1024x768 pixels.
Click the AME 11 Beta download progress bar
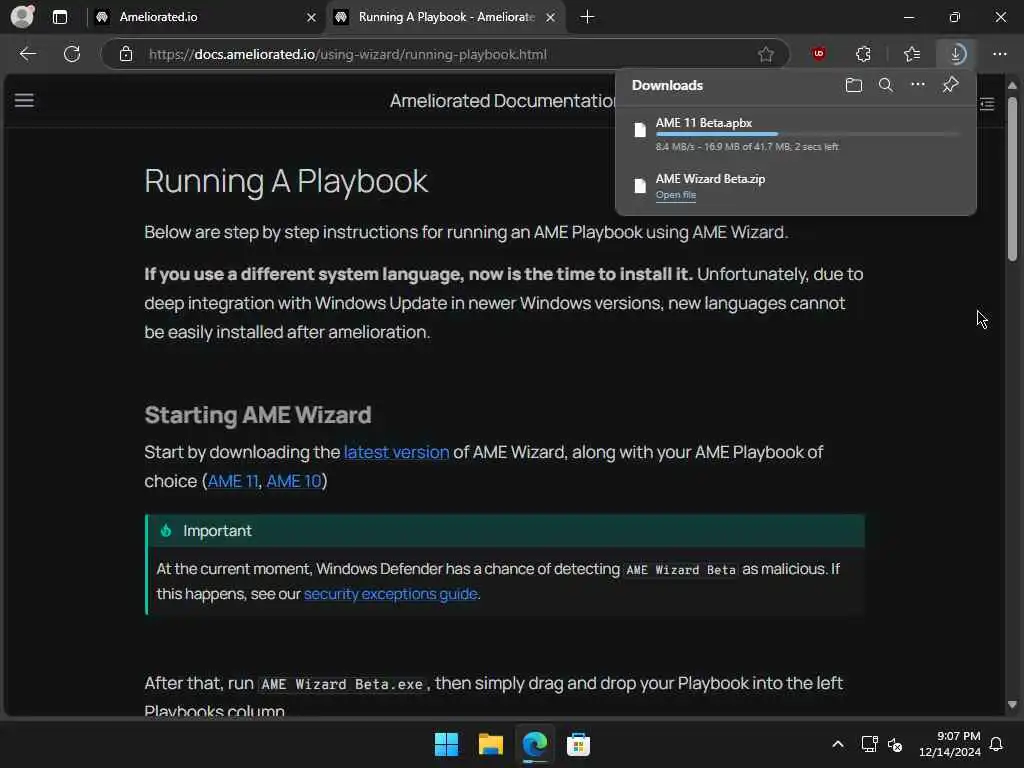point(807,134)
